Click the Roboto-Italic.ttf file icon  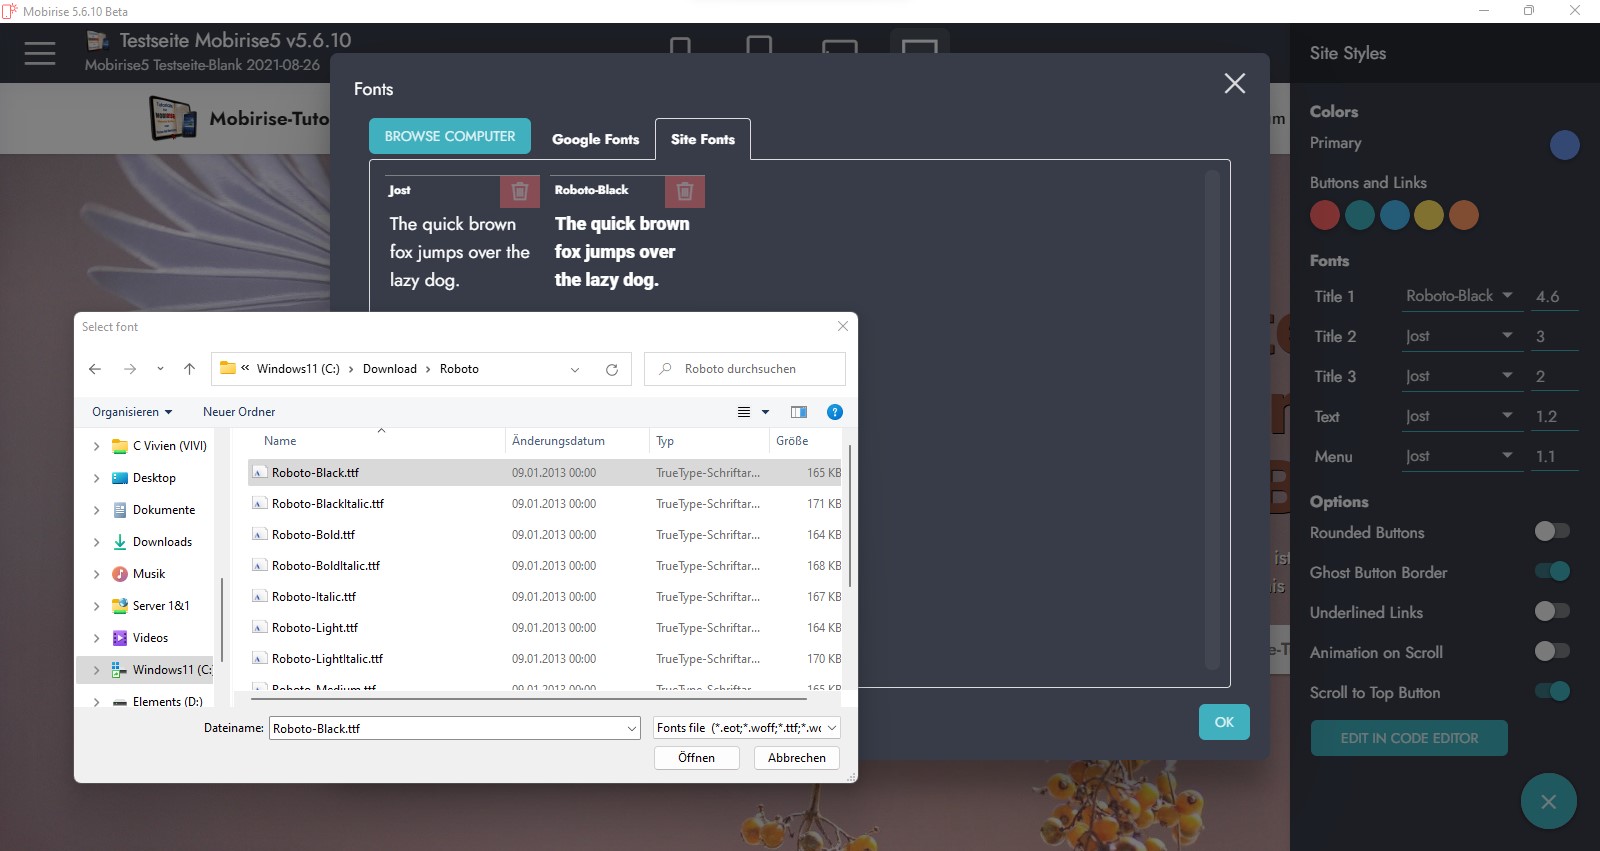pyautogui.click(x=260, y=597)
